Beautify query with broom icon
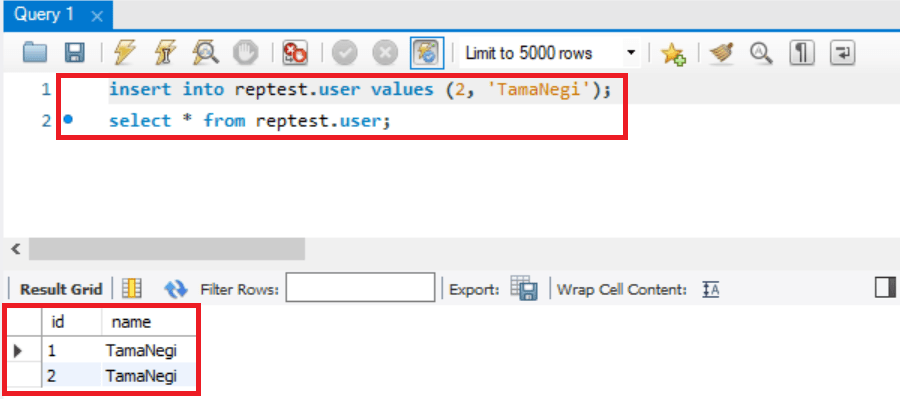 point(721,53)
